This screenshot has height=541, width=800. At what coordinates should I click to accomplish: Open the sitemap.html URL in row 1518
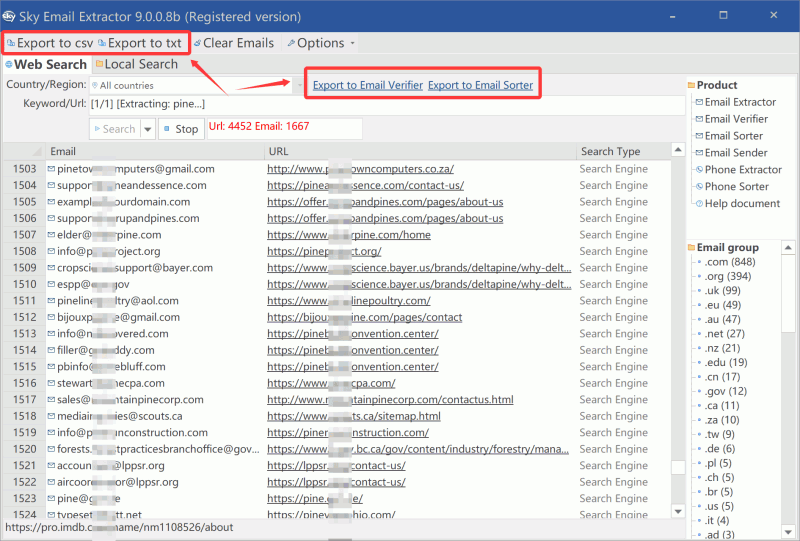tap(354, 416)
